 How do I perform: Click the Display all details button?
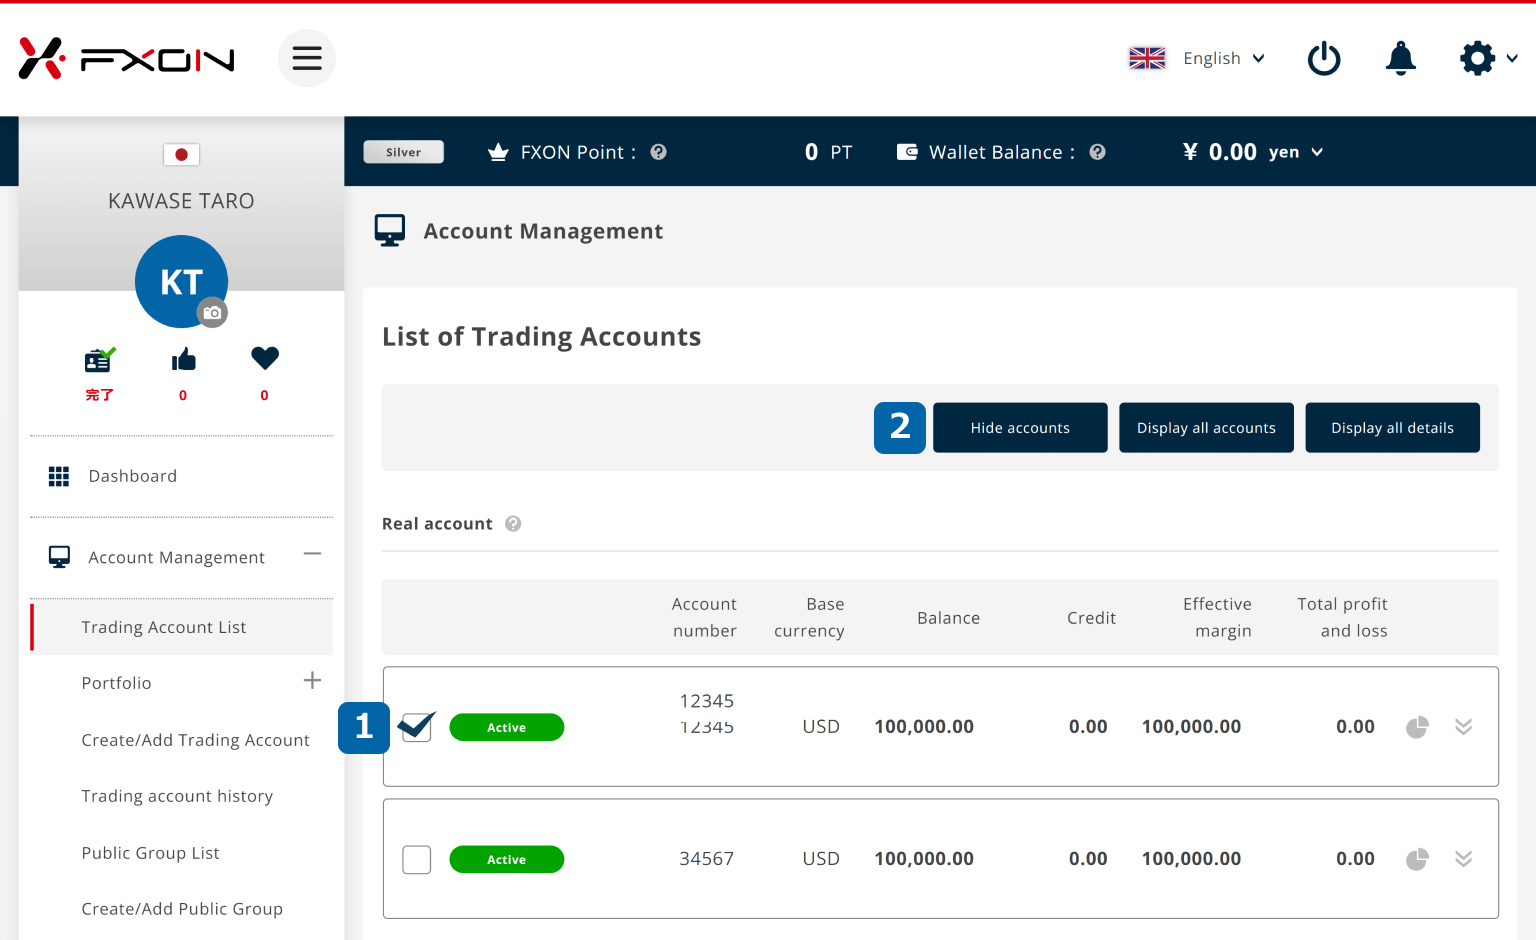pyautogui.click(x=1392, y=428)
